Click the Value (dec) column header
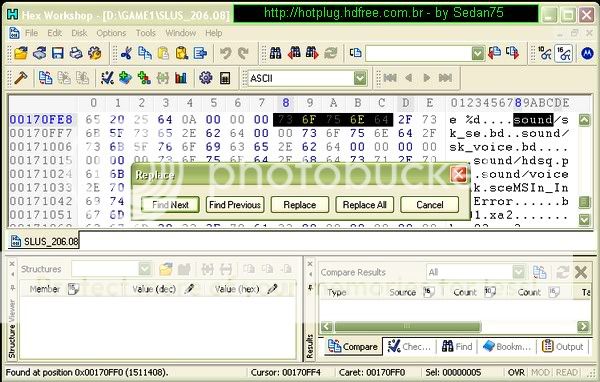This screenshot has width=600, height=382. (154, 289)
